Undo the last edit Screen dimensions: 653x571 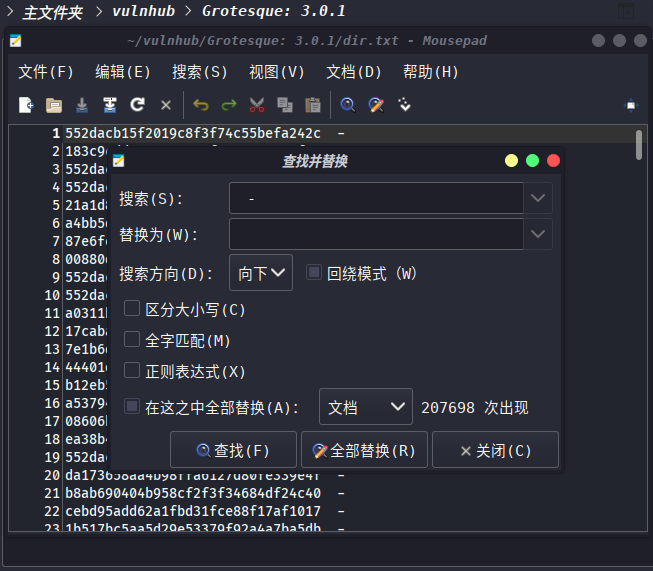[201, 105]
